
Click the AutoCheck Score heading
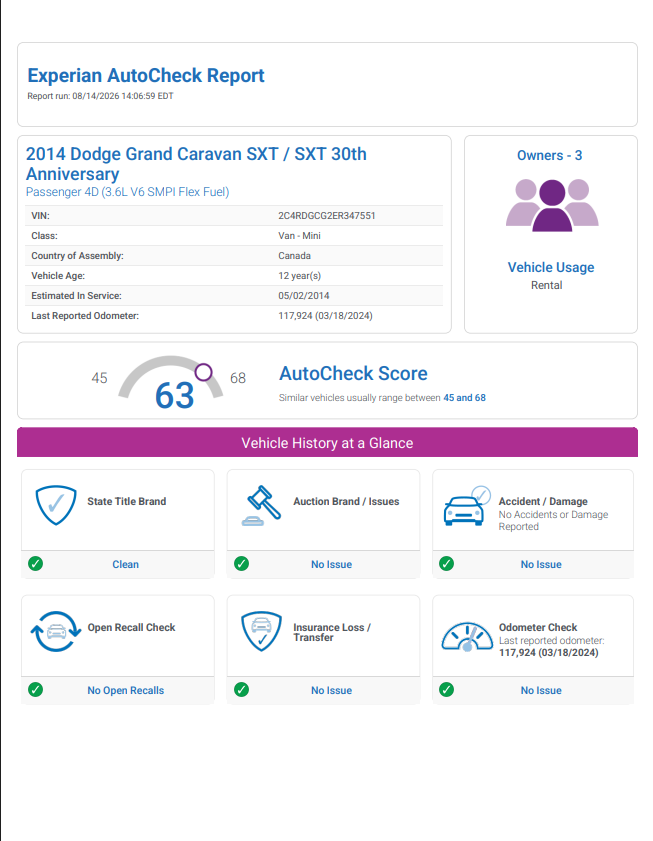(353, 373)
